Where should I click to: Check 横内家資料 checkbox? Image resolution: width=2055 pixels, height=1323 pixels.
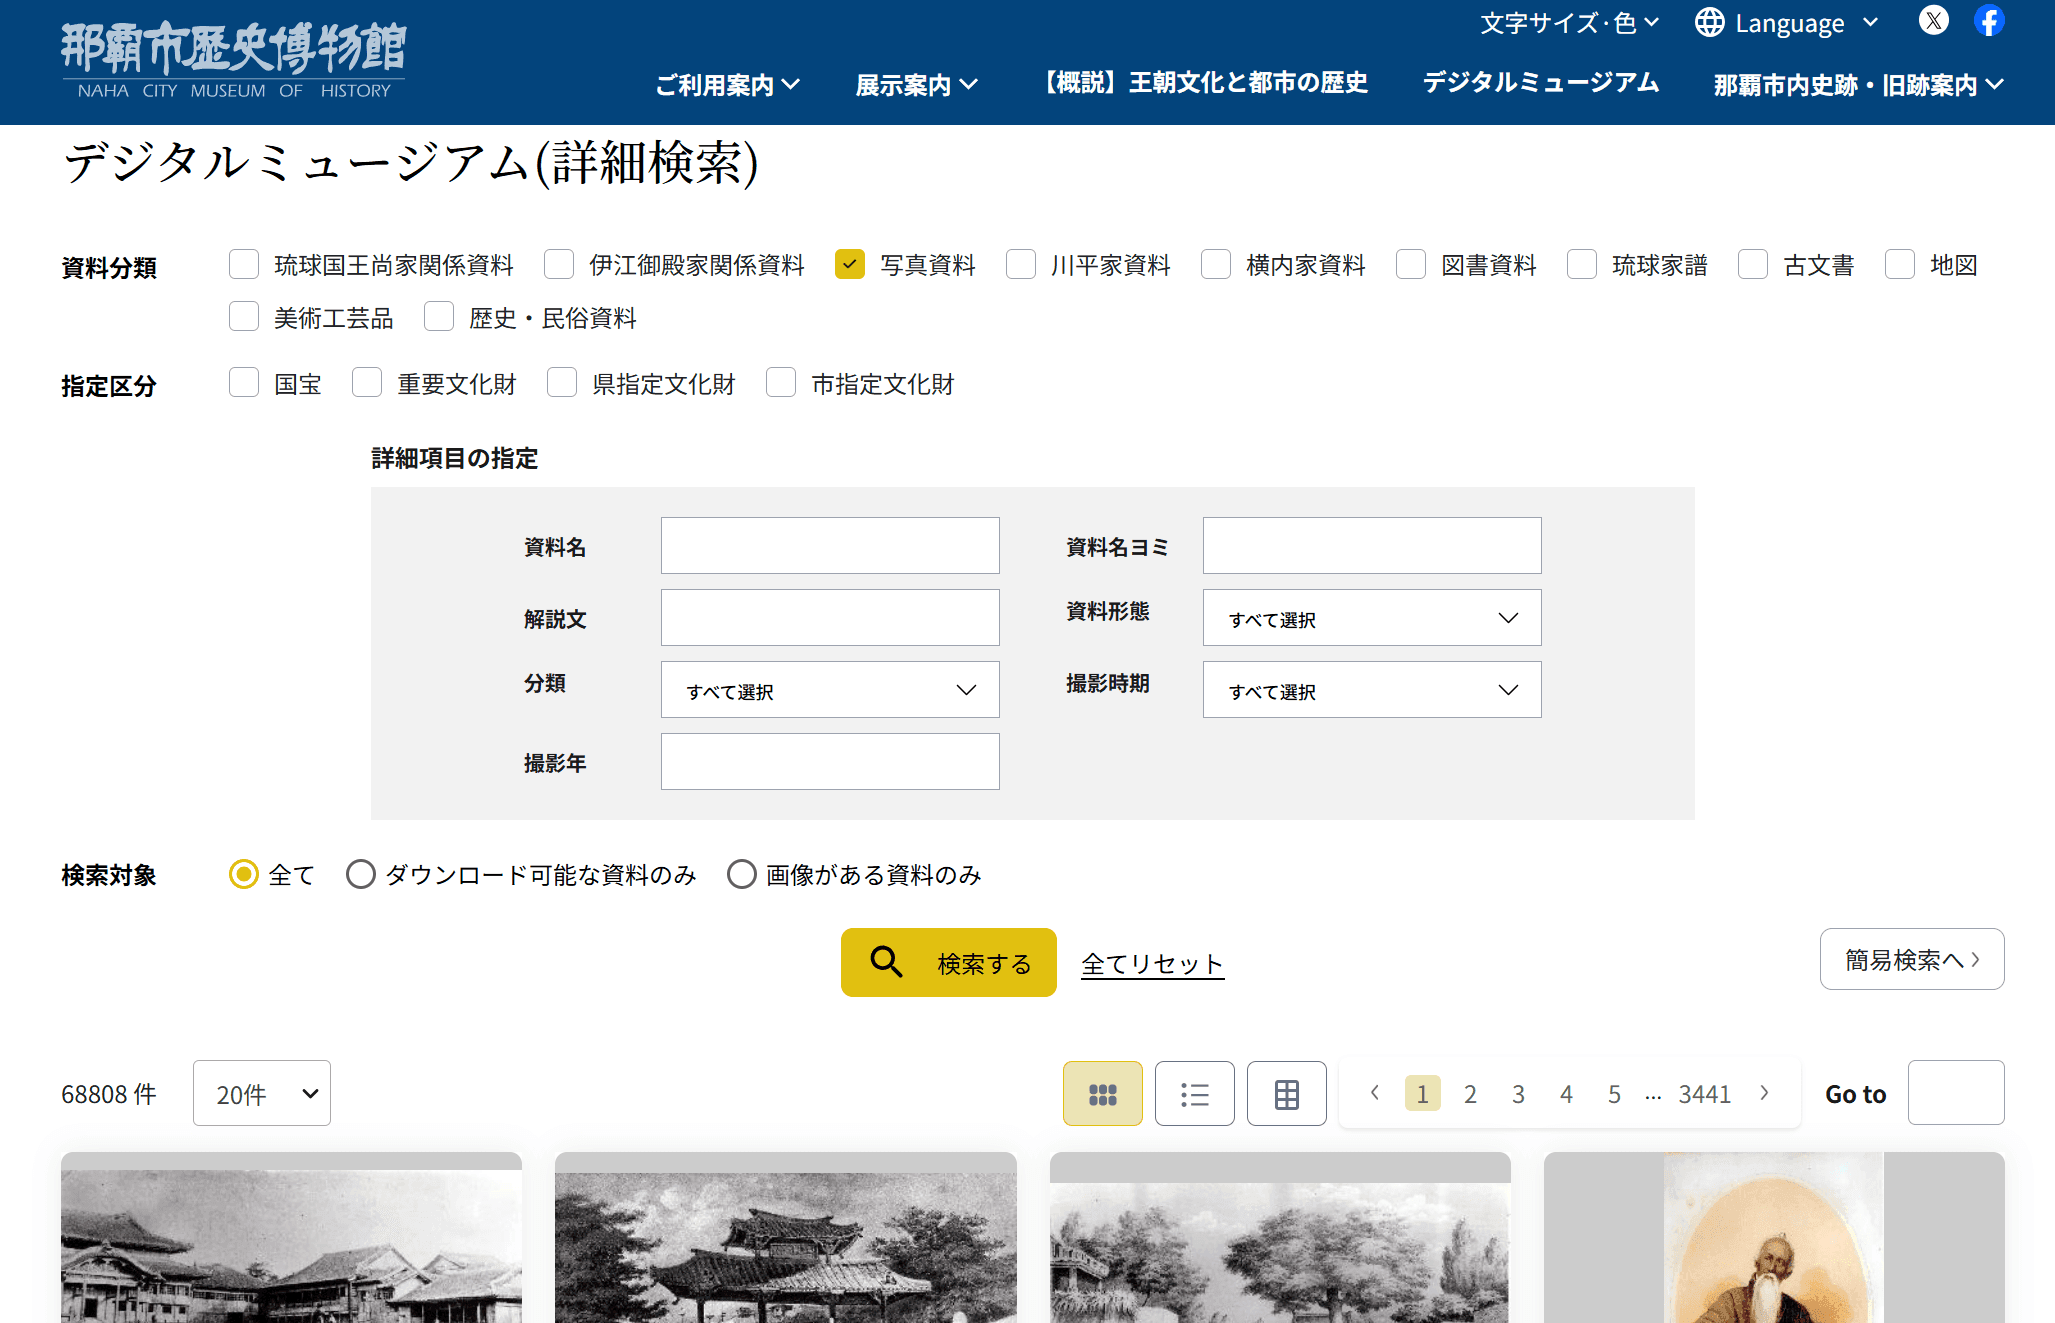(x=1216, y=265)
